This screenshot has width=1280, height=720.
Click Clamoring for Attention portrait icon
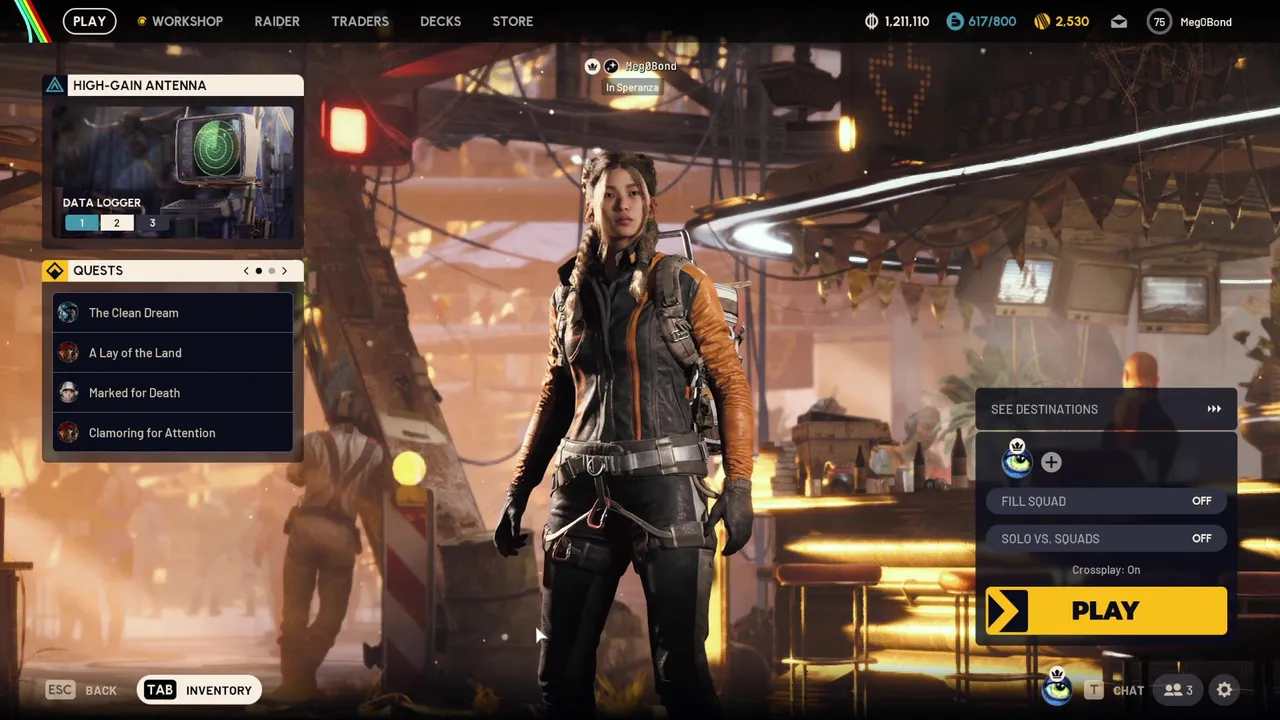[68, 433]
